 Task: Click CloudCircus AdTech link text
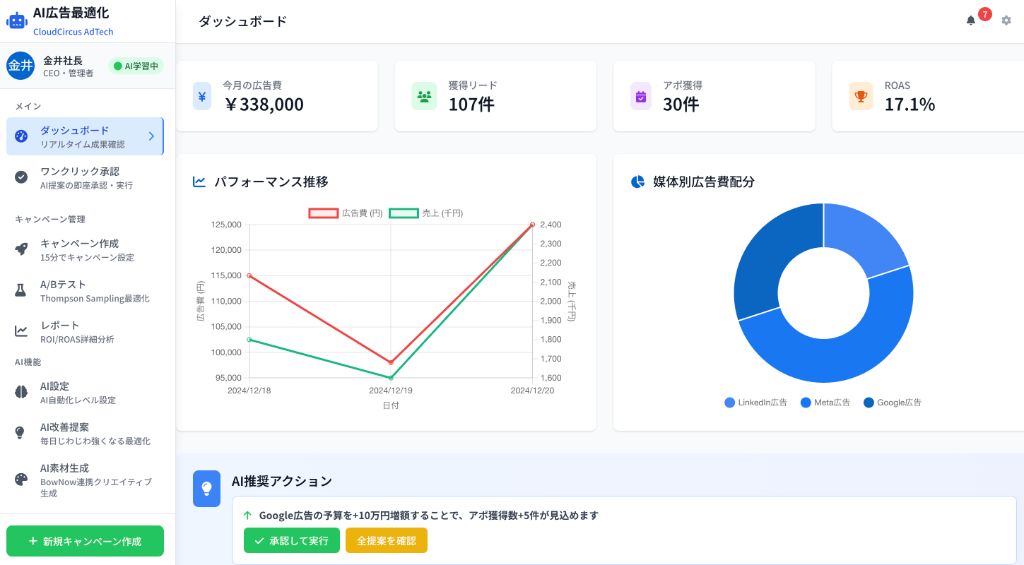73,31
